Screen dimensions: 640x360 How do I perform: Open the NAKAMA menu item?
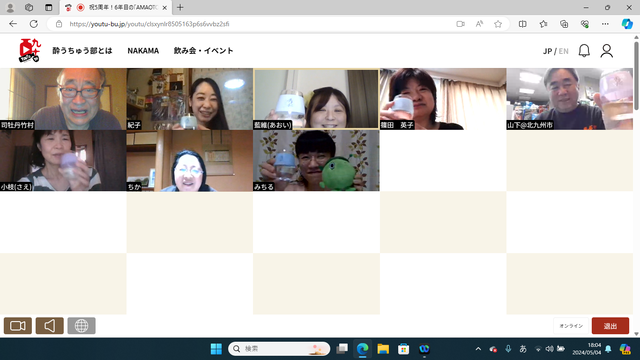point(143,51)
